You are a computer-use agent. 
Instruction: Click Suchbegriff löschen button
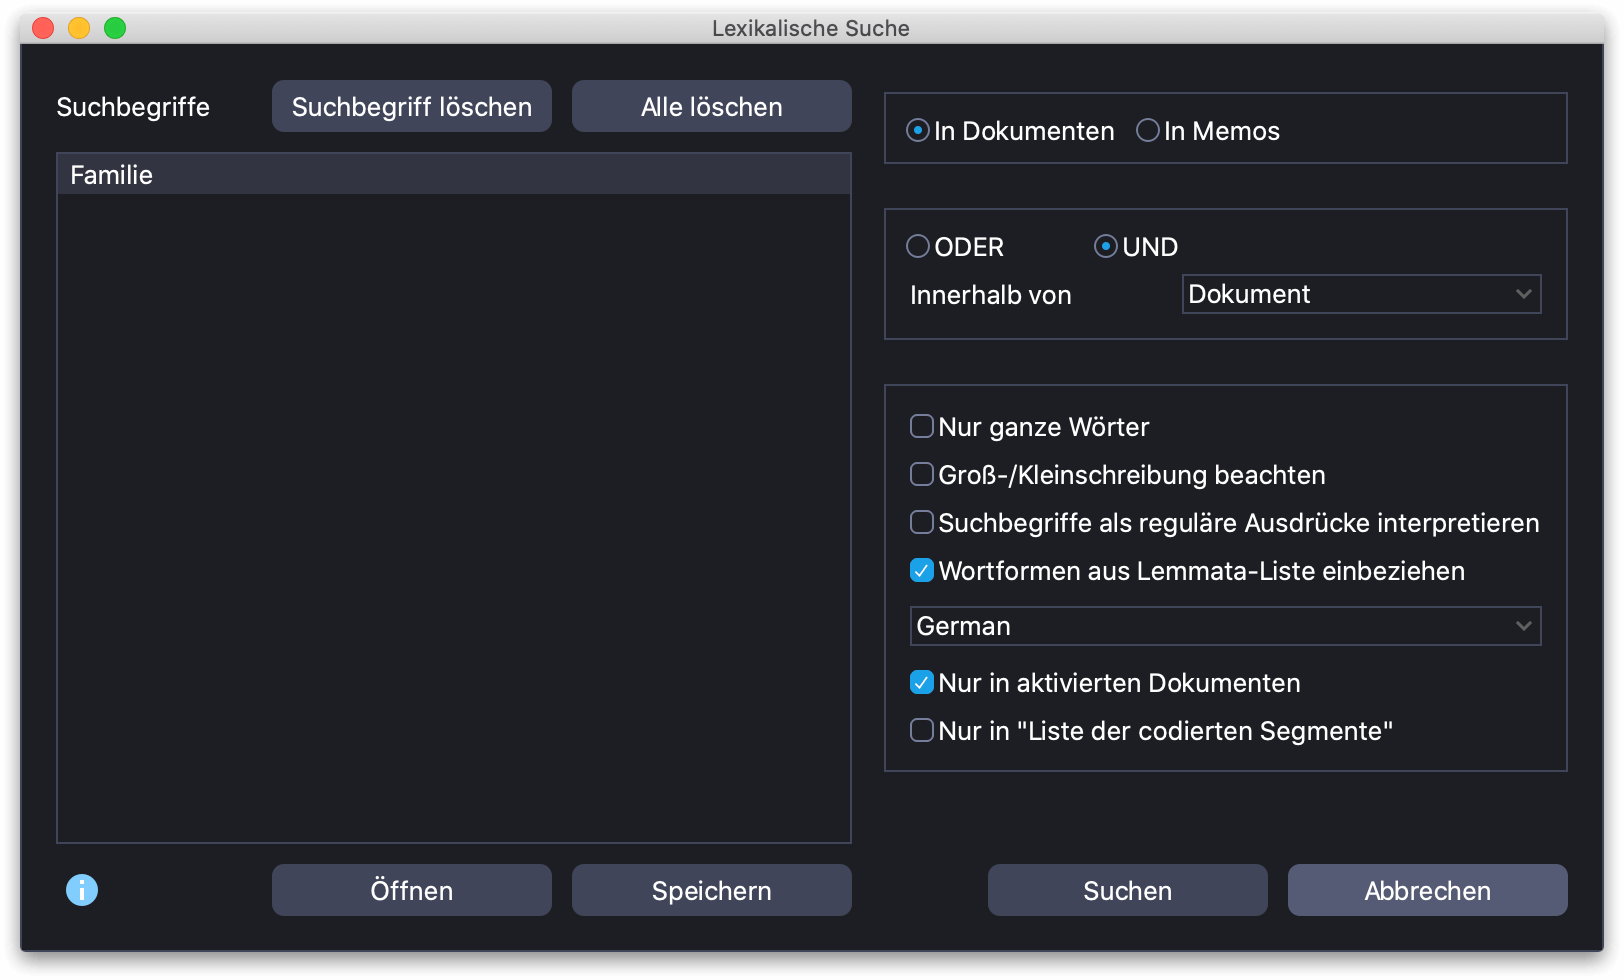412,106
